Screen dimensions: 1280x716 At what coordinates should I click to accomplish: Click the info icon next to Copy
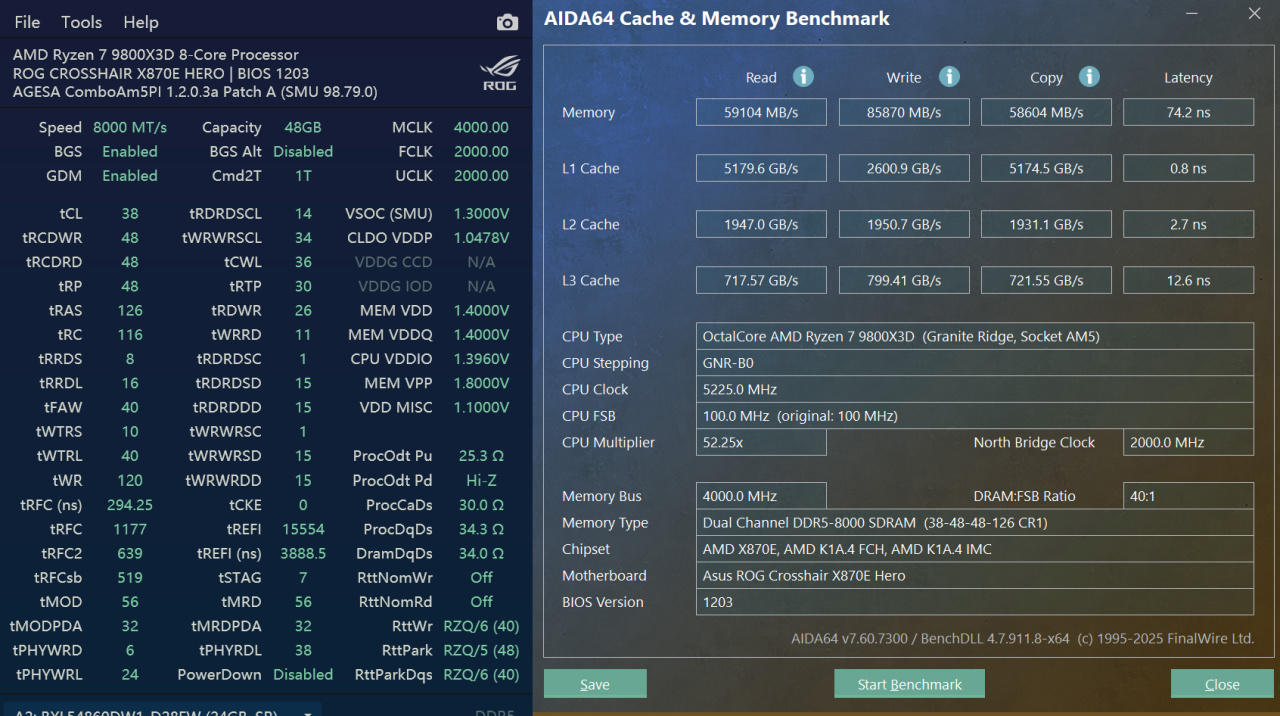1090,77
